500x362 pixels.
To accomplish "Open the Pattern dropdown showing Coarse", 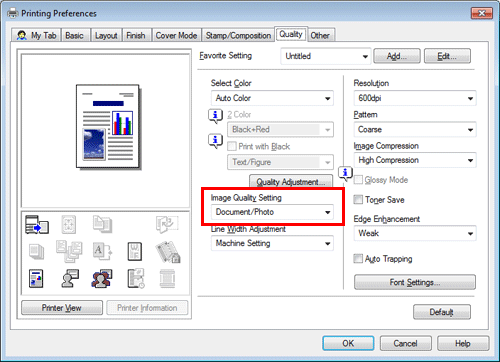I will pyautogui.click(x=415, y=129).
